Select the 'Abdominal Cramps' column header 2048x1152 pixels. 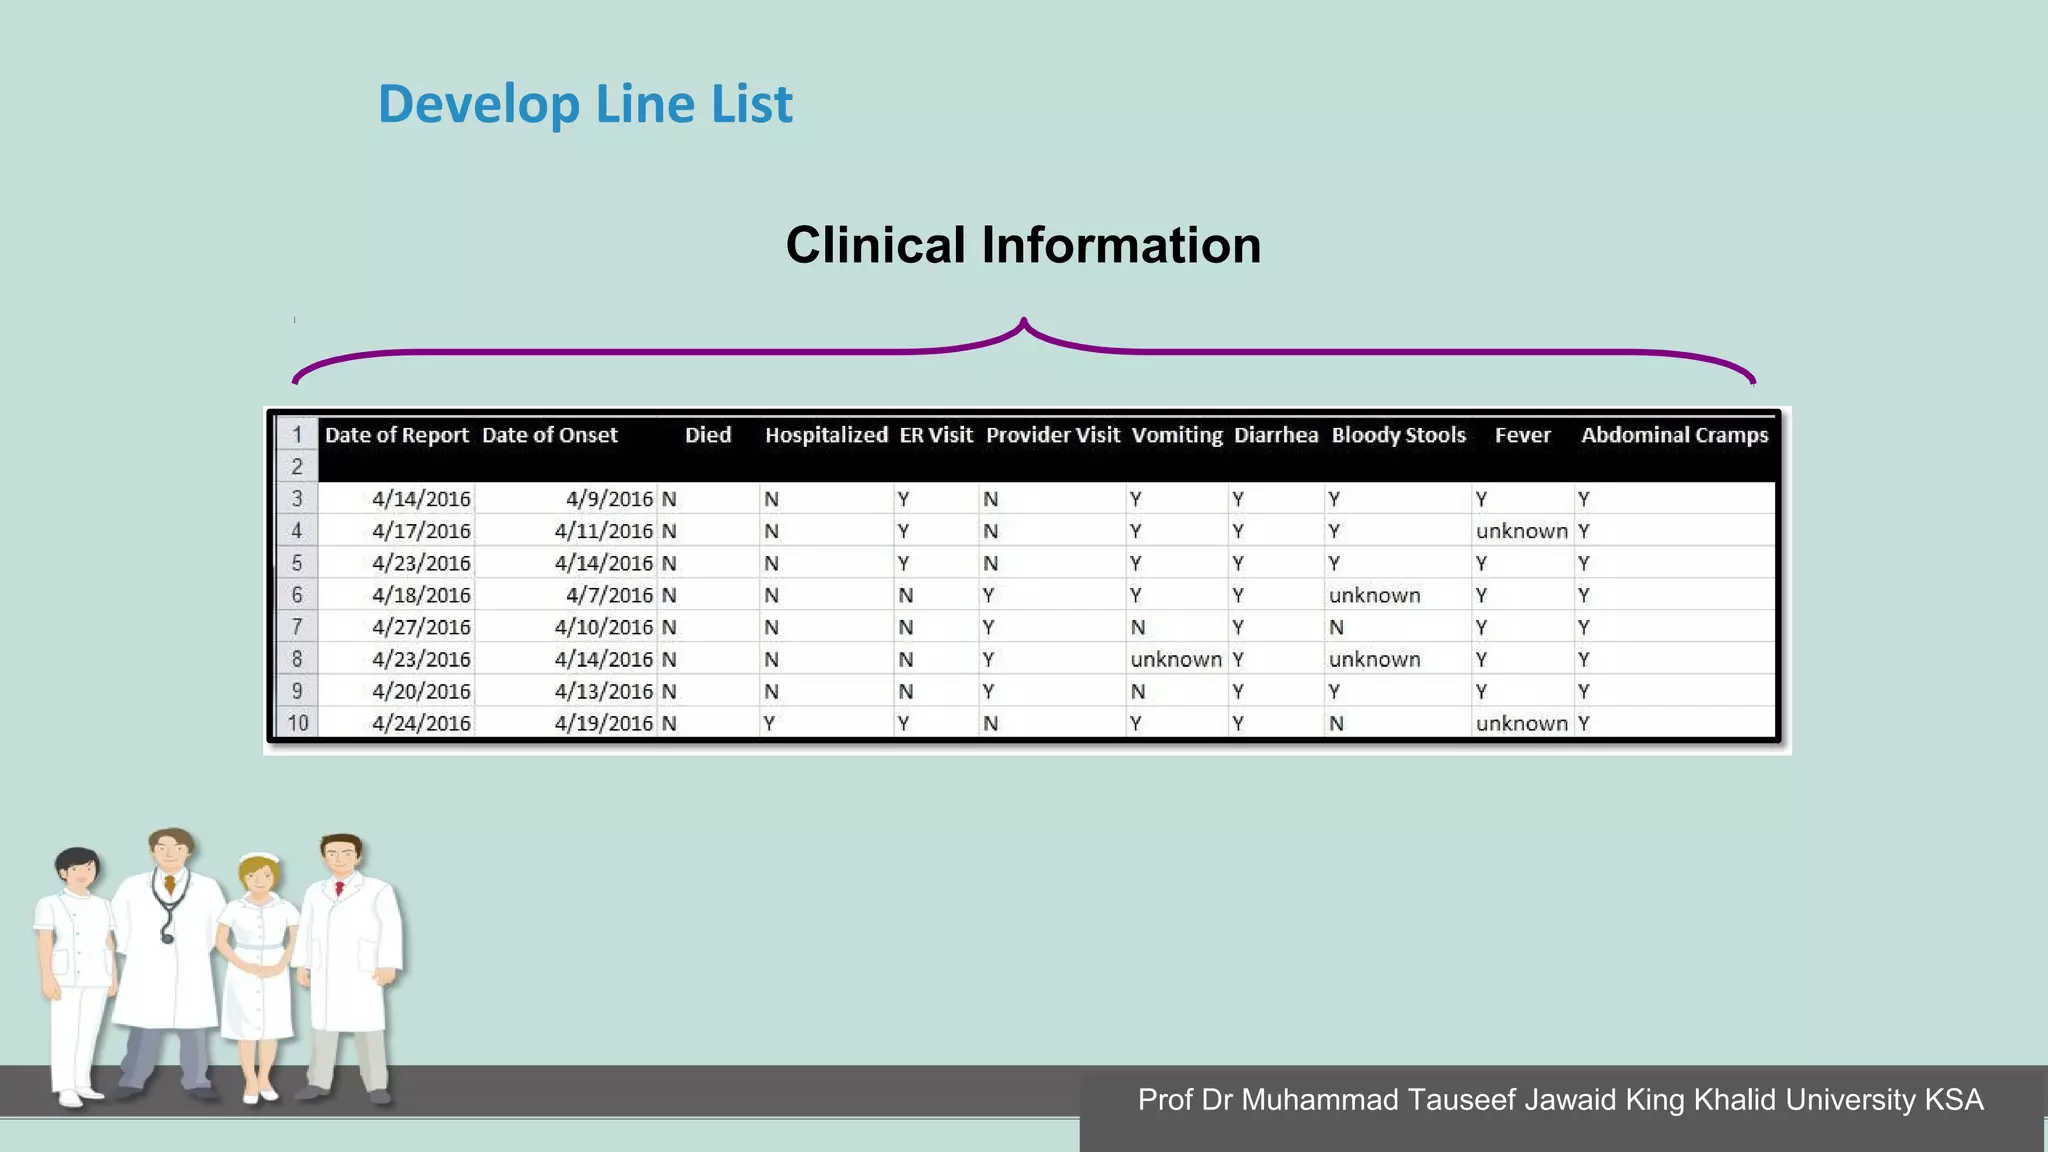[x=1675, y=435]
